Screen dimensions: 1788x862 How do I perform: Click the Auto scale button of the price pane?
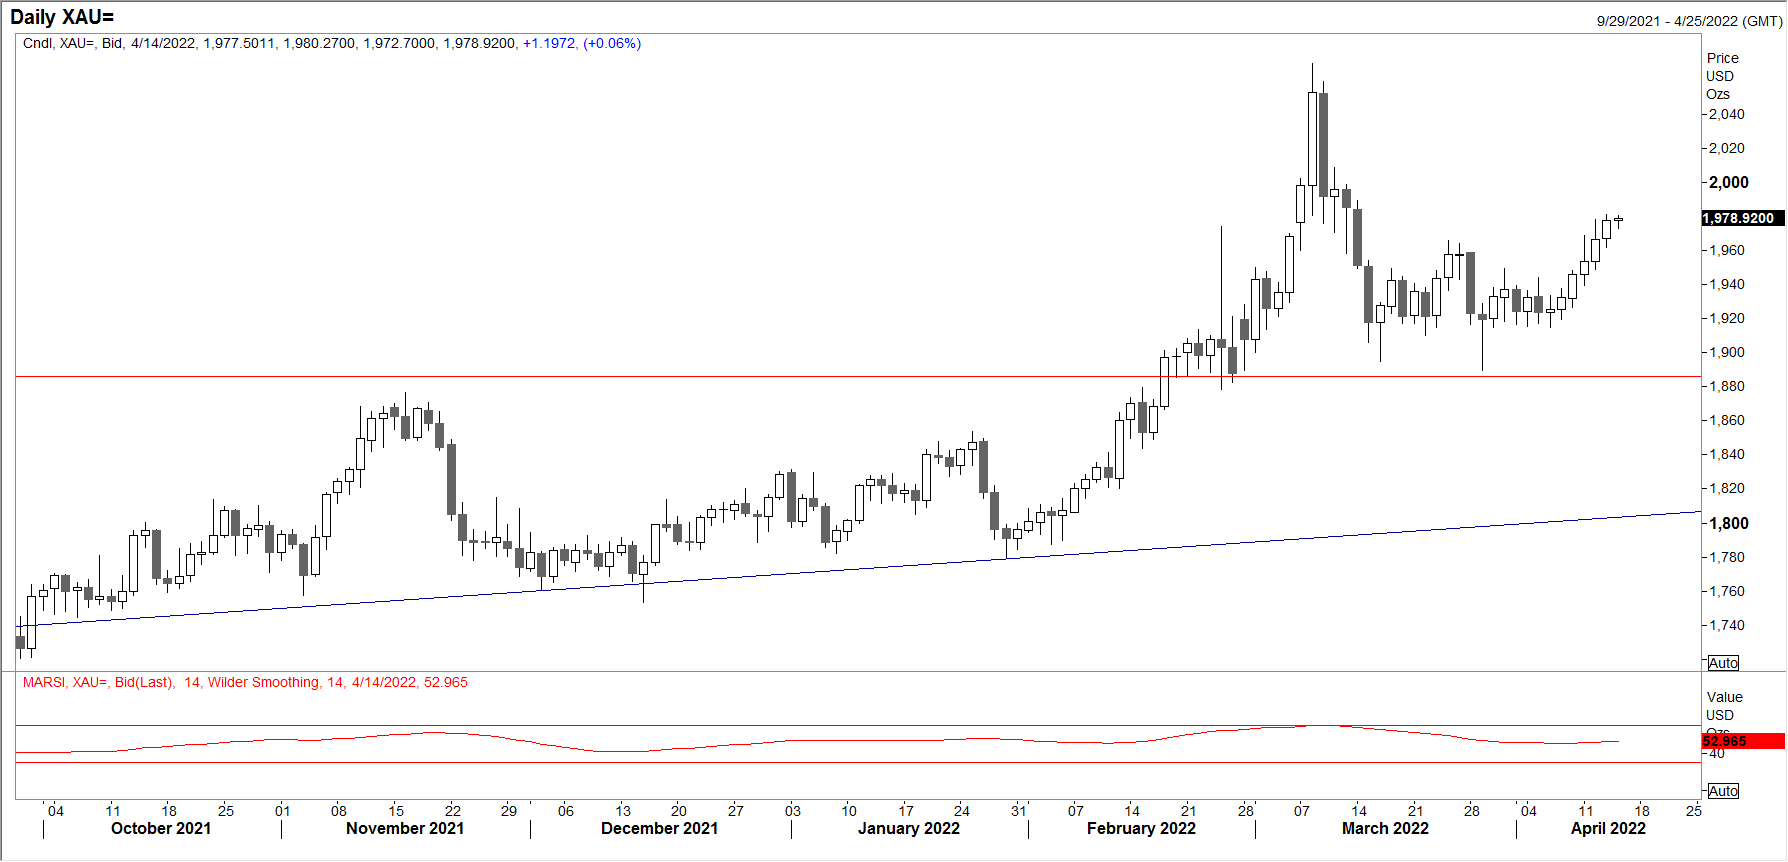(1723, 663)
